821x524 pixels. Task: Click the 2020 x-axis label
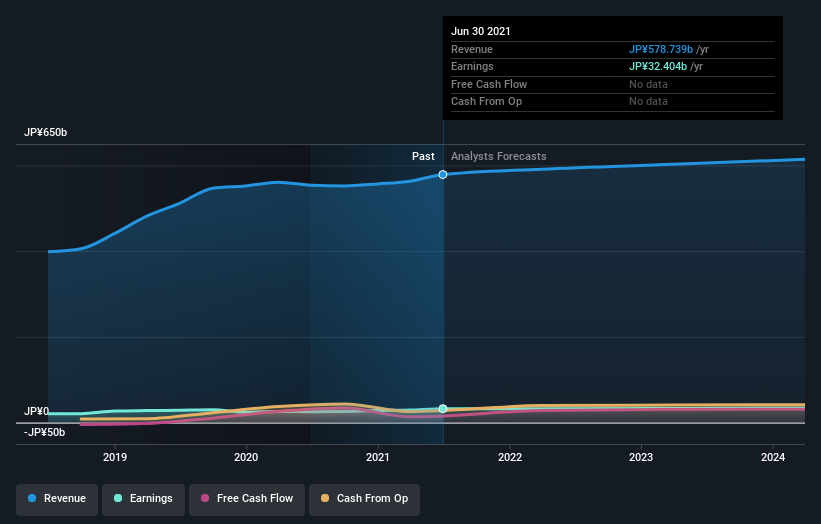tap(246, 457)
